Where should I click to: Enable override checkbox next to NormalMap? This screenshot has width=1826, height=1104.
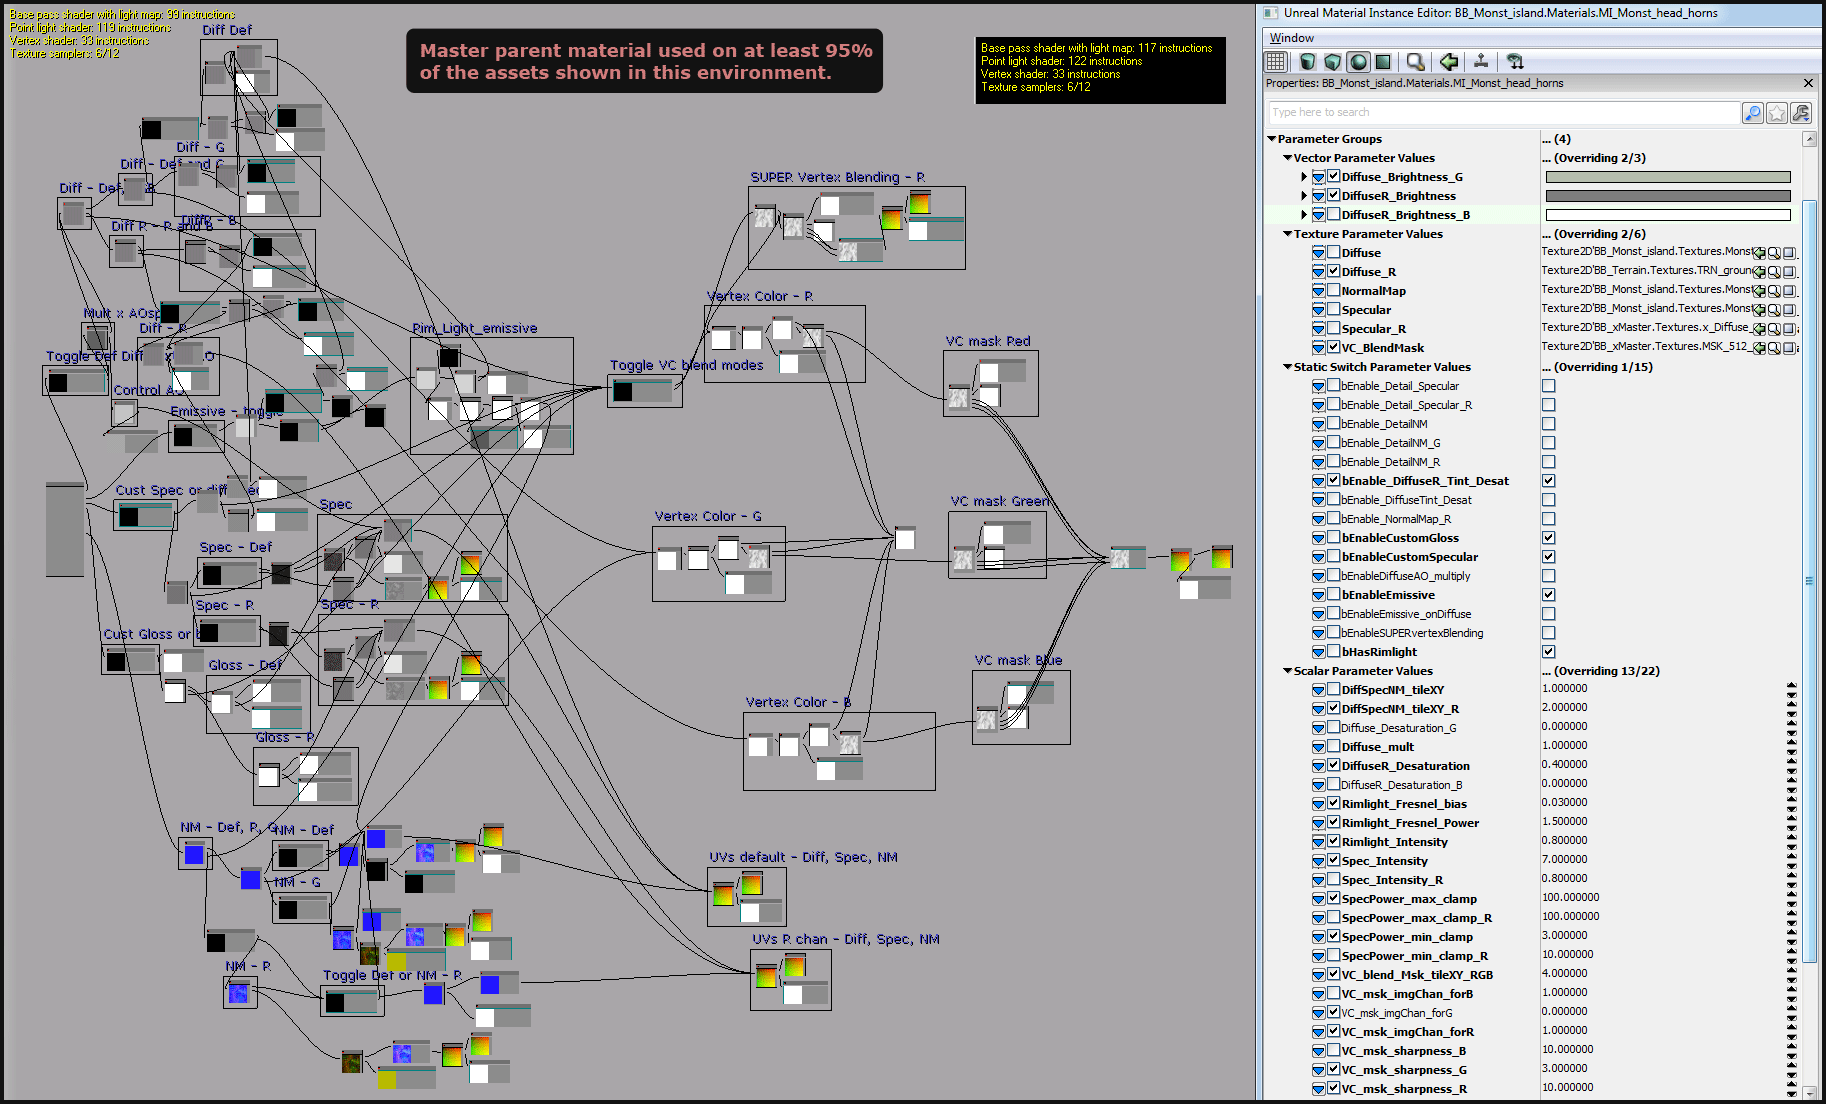[x=1333, y=290]
